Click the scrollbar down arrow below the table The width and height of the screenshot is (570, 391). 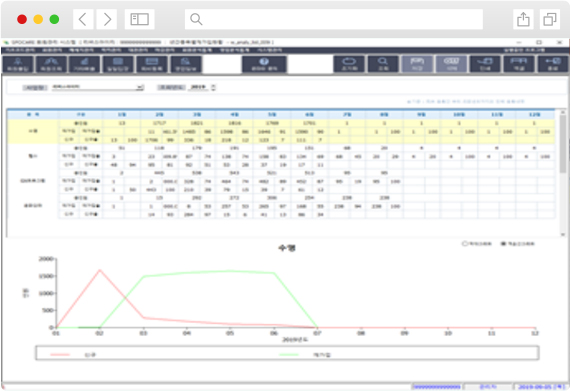(563, 234)
